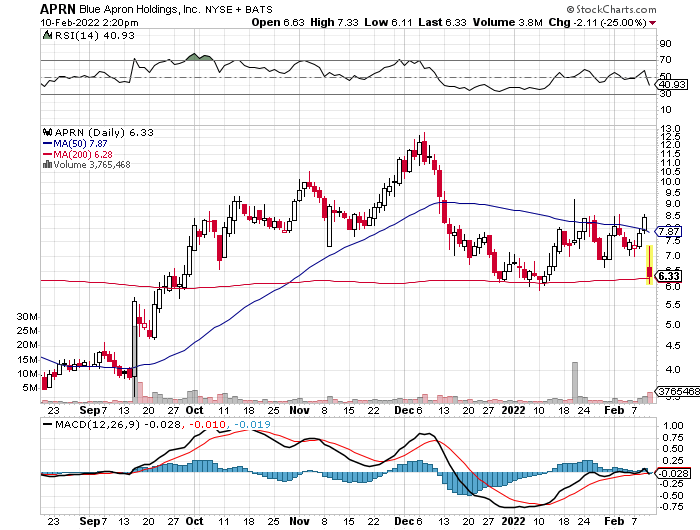Click the 2022 label on price chart axis

tap(513, 410)
